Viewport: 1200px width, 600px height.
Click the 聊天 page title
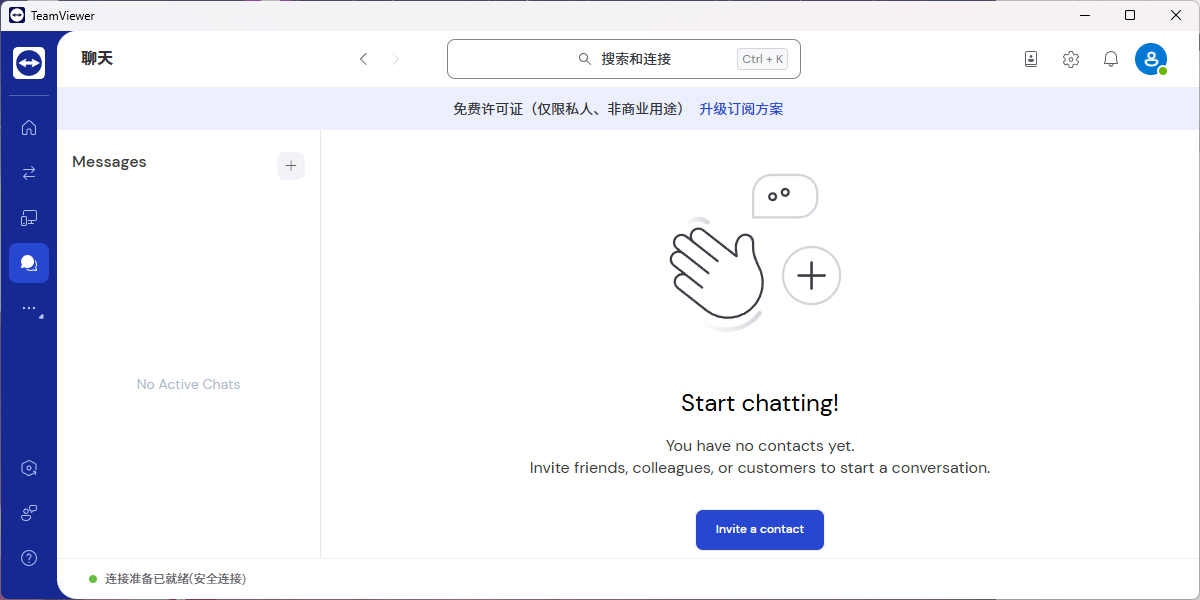pyautogui.click(x=97, y=58)
